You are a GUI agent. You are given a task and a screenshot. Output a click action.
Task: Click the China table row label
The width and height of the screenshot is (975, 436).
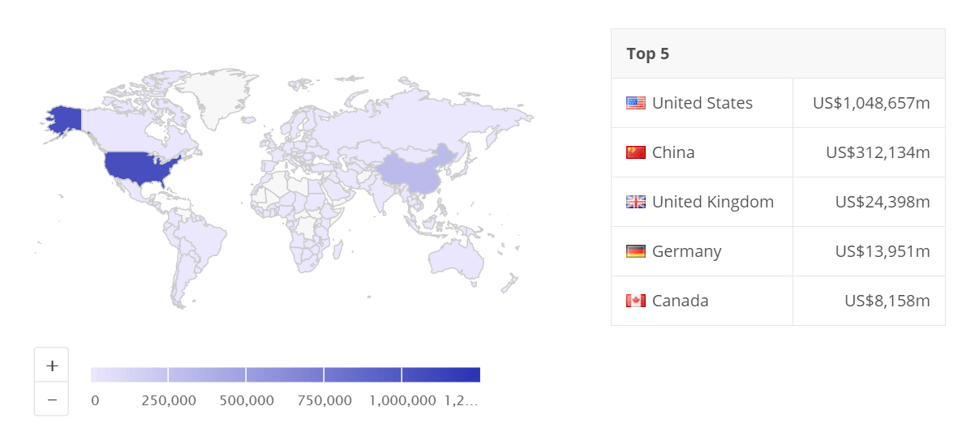(673, 153)
